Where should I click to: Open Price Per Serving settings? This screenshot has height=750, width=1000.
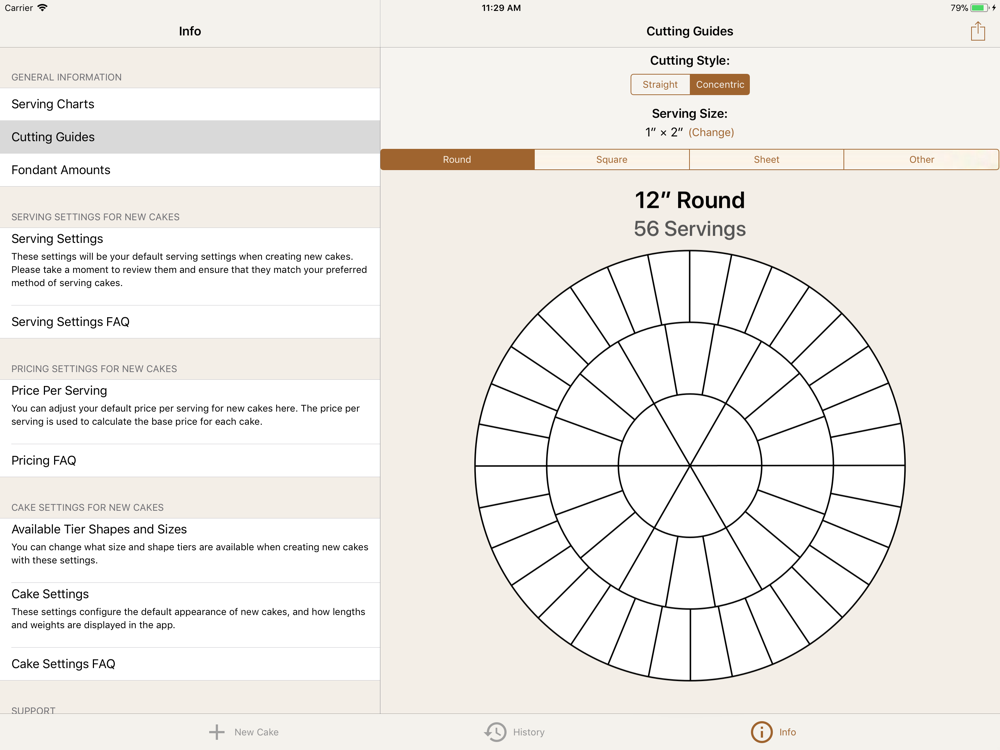point(190,411)
